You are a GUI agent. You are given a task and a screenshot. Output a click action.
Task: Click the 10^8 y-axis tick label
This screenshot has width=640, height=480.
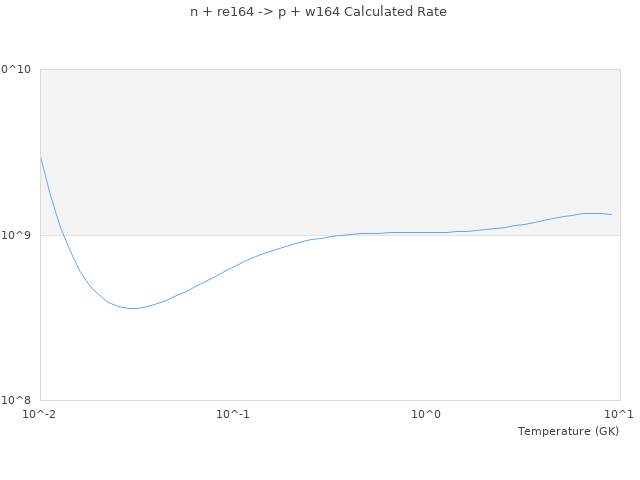tap(16, 400)
